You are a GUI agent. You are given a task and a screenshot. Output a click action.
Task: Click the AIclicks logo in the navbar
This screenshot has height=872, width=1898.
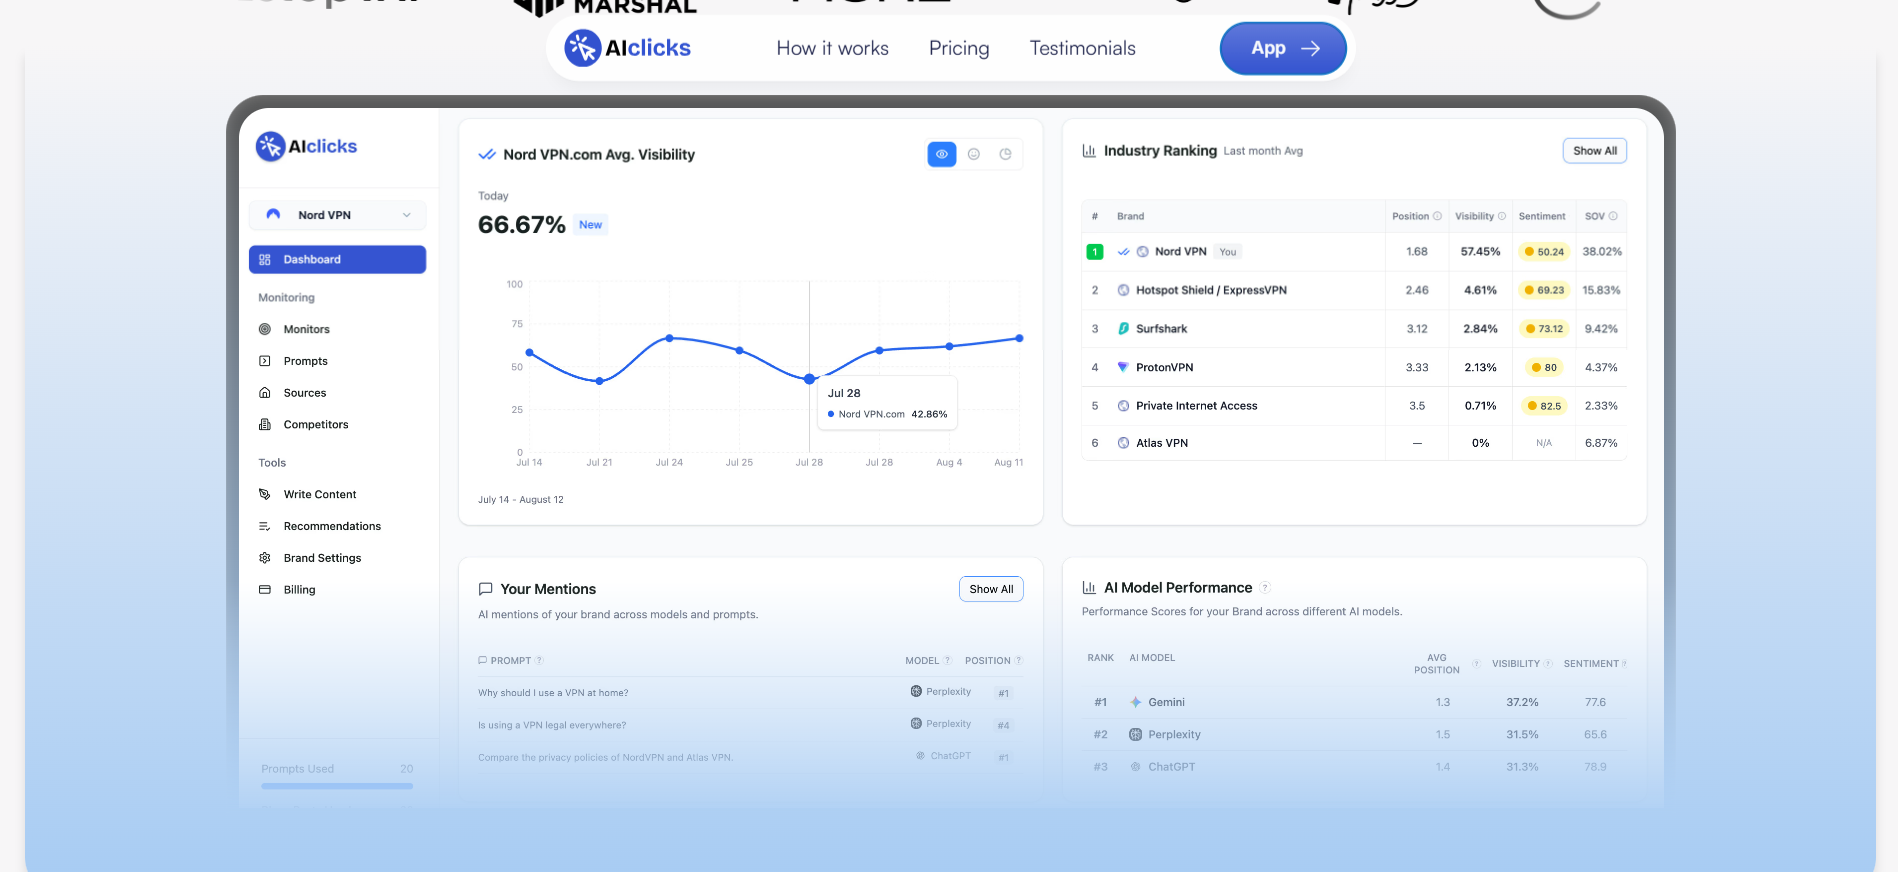(628, 48)
